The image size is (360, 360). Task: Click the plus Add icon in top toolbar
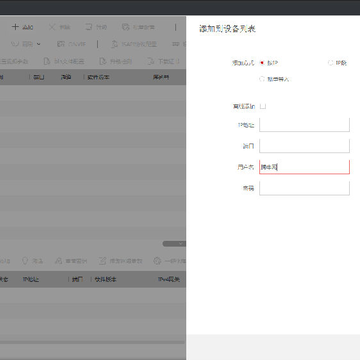15,27
